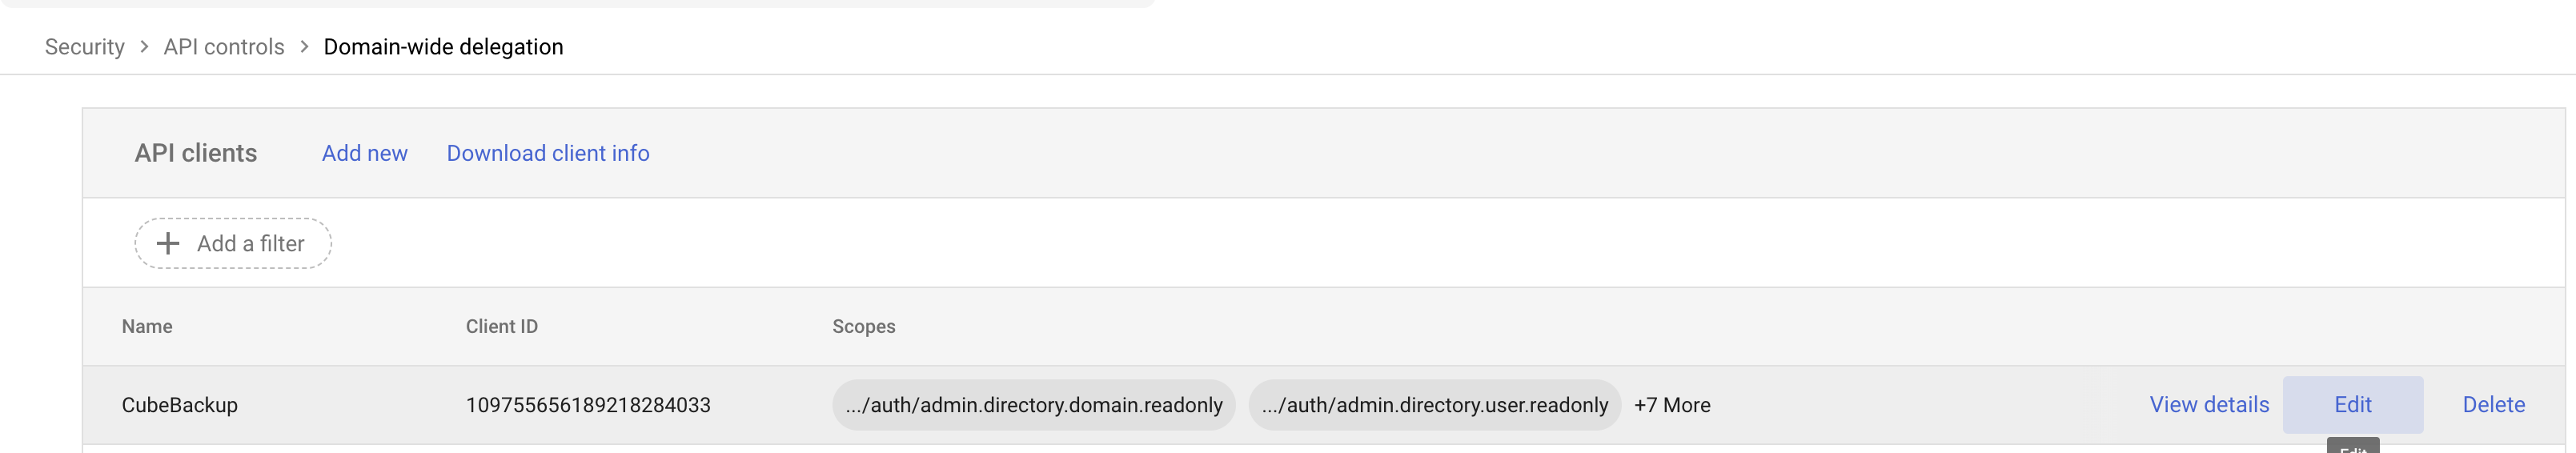
Task: Go to Security breadcrumb
Action: [x=85, y=47]
